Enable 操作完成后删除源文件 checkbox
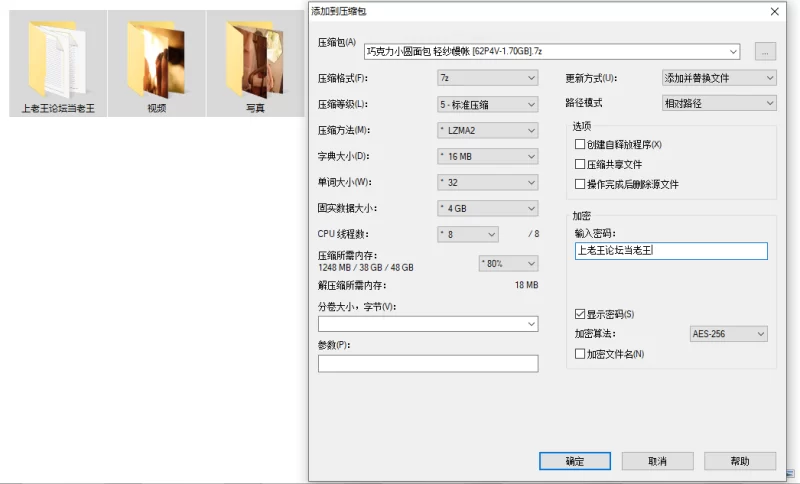800x484 pixels. [x=580, y=184]
